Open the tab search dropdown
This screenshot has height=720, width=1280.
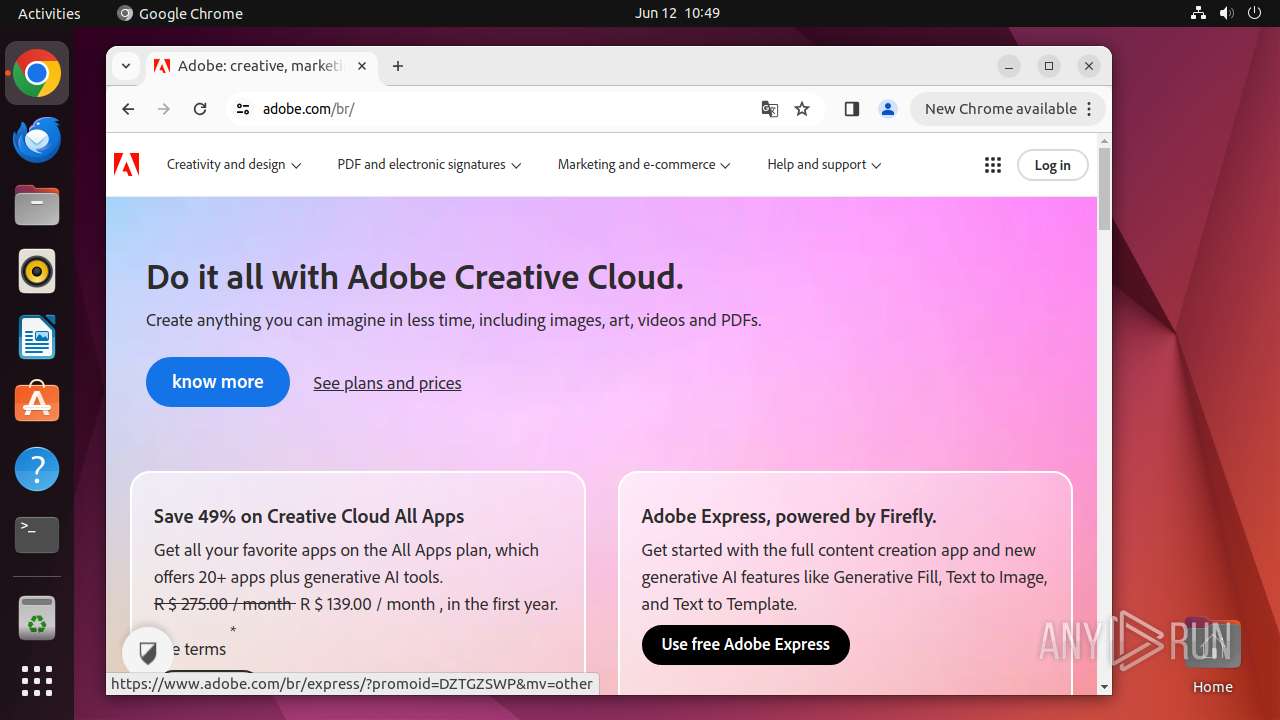pos(125,66)
